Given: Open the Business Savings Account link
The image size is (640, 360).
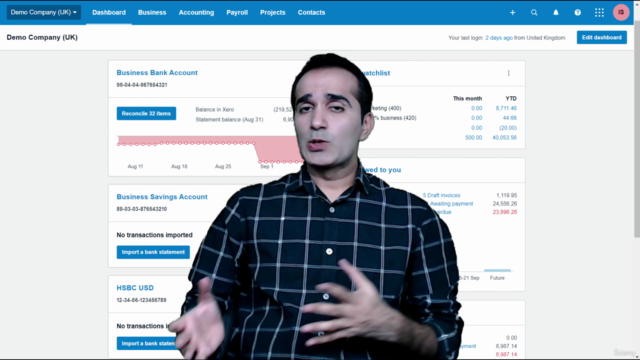Looking at the screenshot, I should tap(162, 197).
